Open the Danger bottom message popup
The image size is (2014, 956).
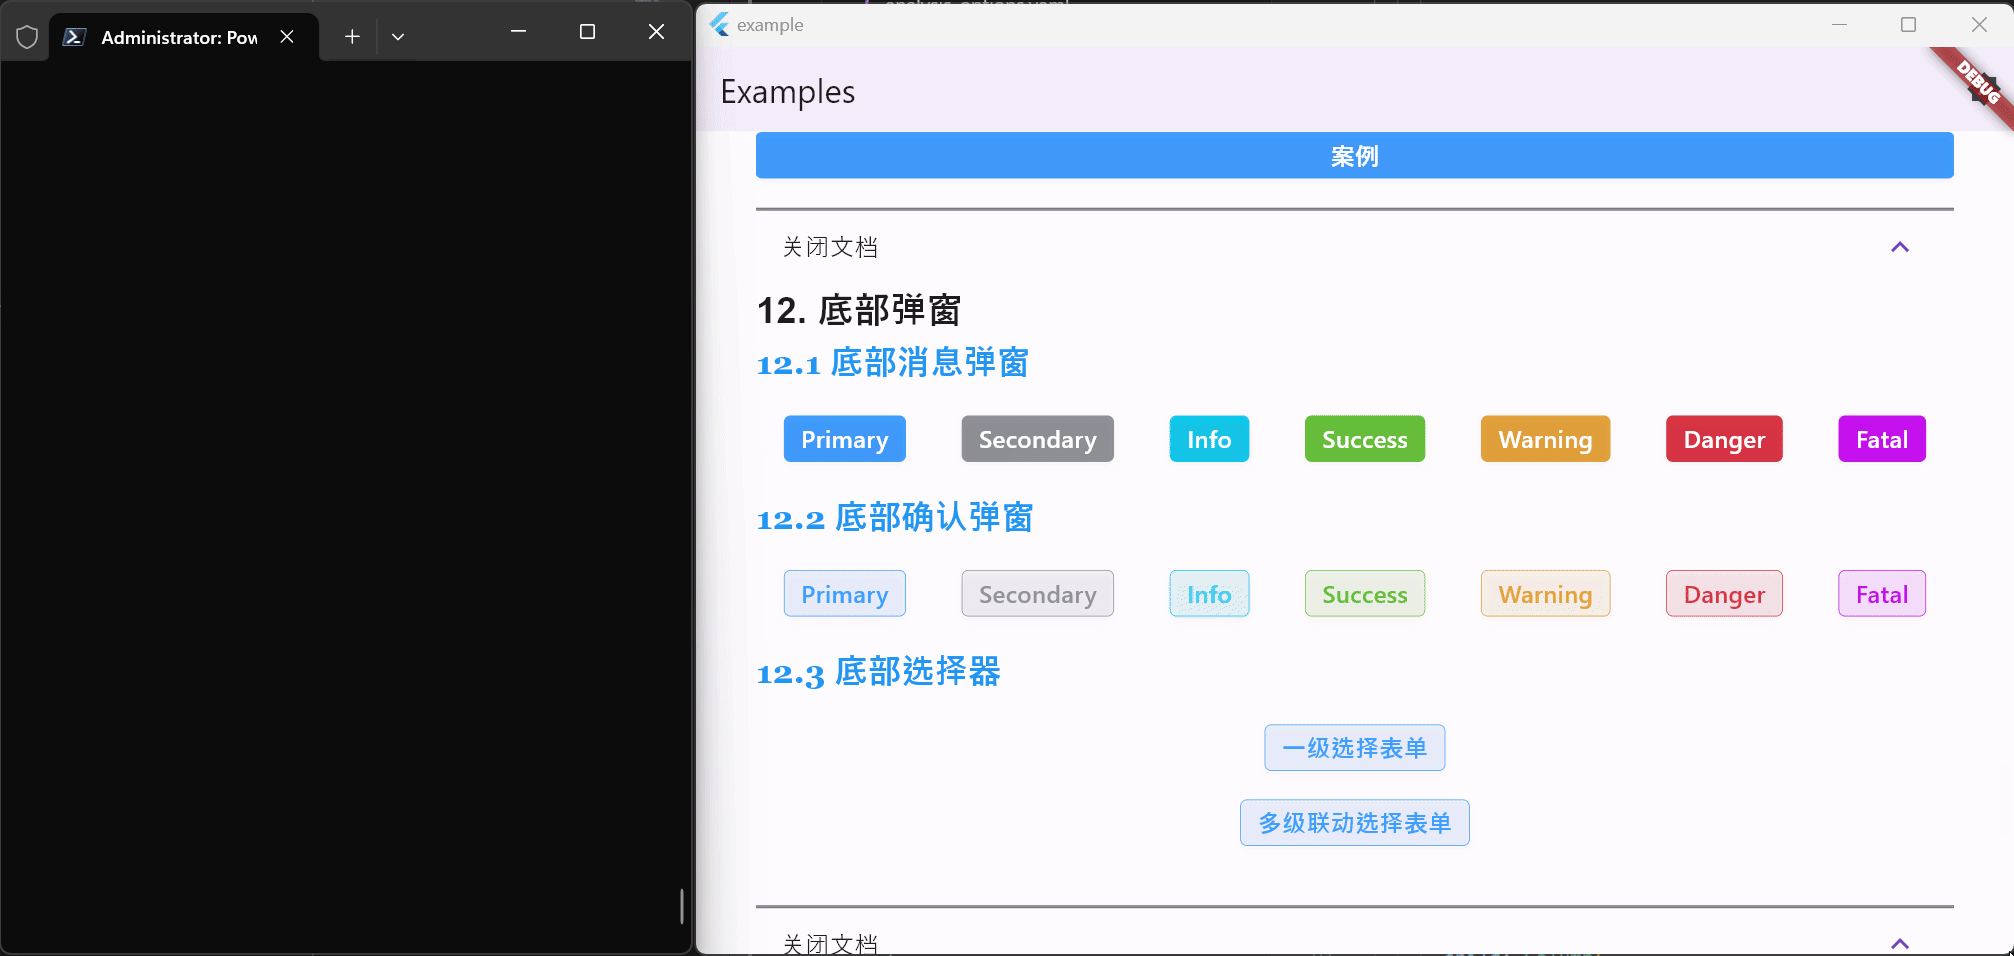point(1723,438)
